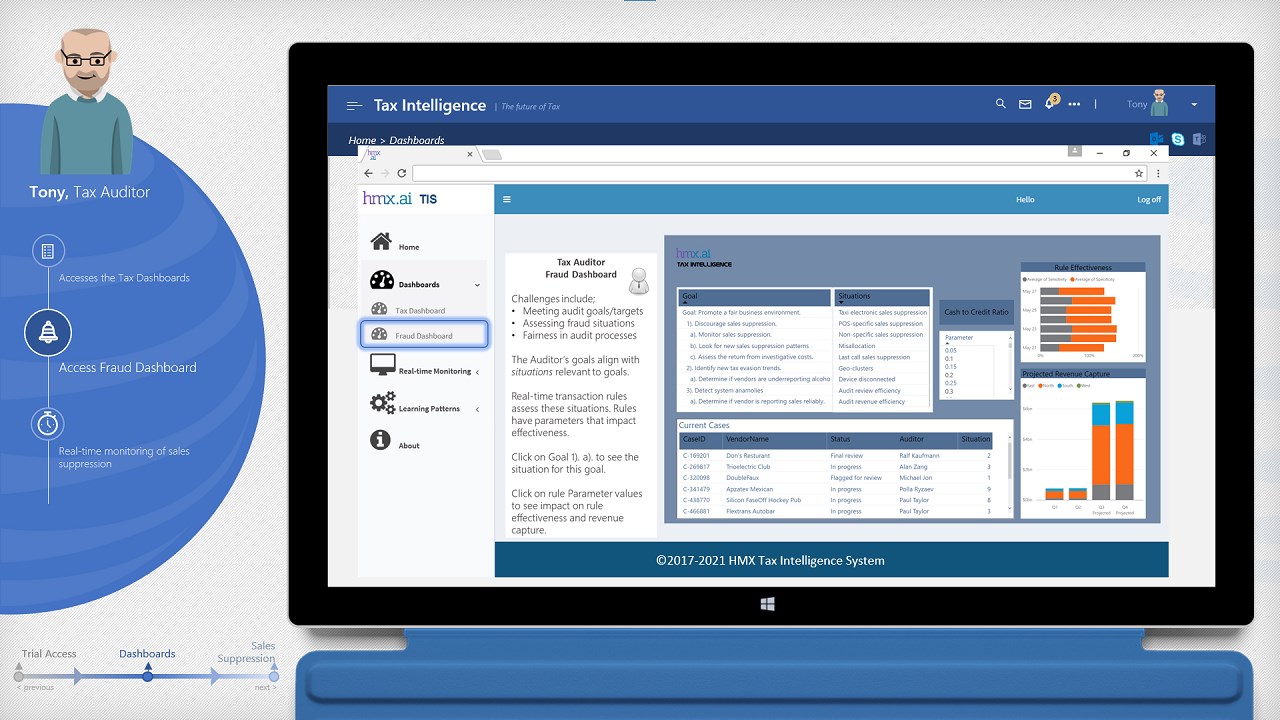Image resolution: width=1280 pixels, height=720 pixels.
Task: Open the mail envelope icon
Action: 1025,104
